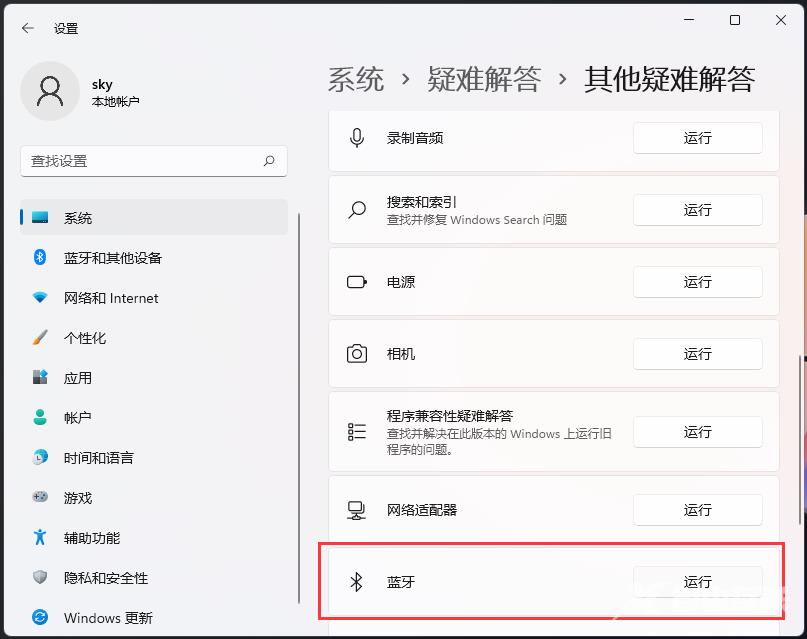Image resolution: width=807 pixels, height=639 pixels.
Task: Run the 录制音频 troubleshooter
Action: (x=697, y=138)
